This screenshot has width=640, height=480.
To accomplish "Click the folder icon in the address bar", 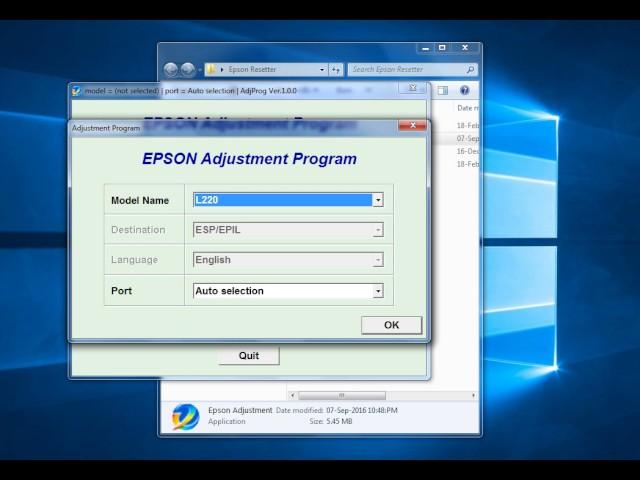I will [x=211, y=69].
